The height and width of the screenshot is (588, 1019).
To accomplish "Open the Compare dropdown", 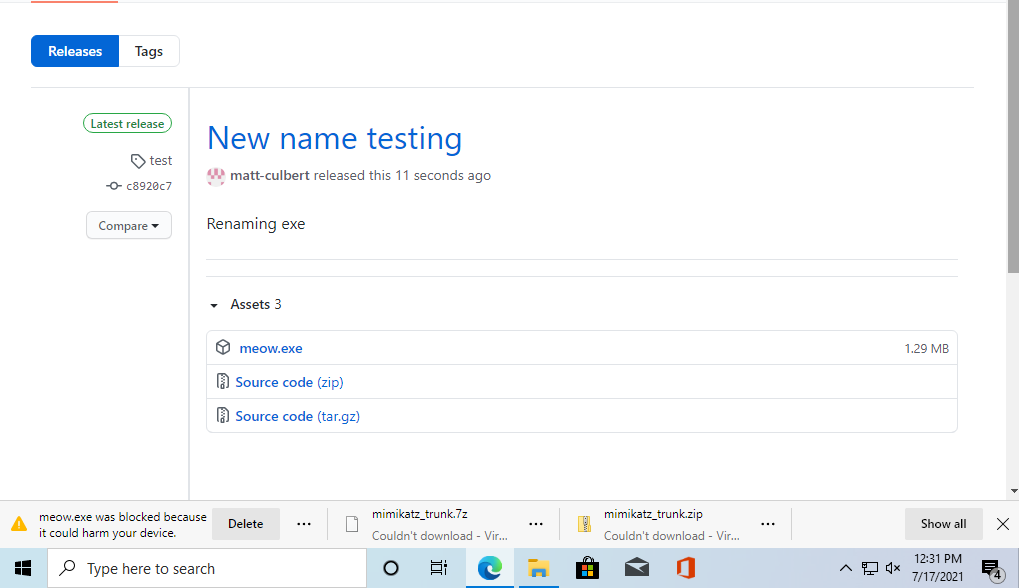I will [129, 225].
